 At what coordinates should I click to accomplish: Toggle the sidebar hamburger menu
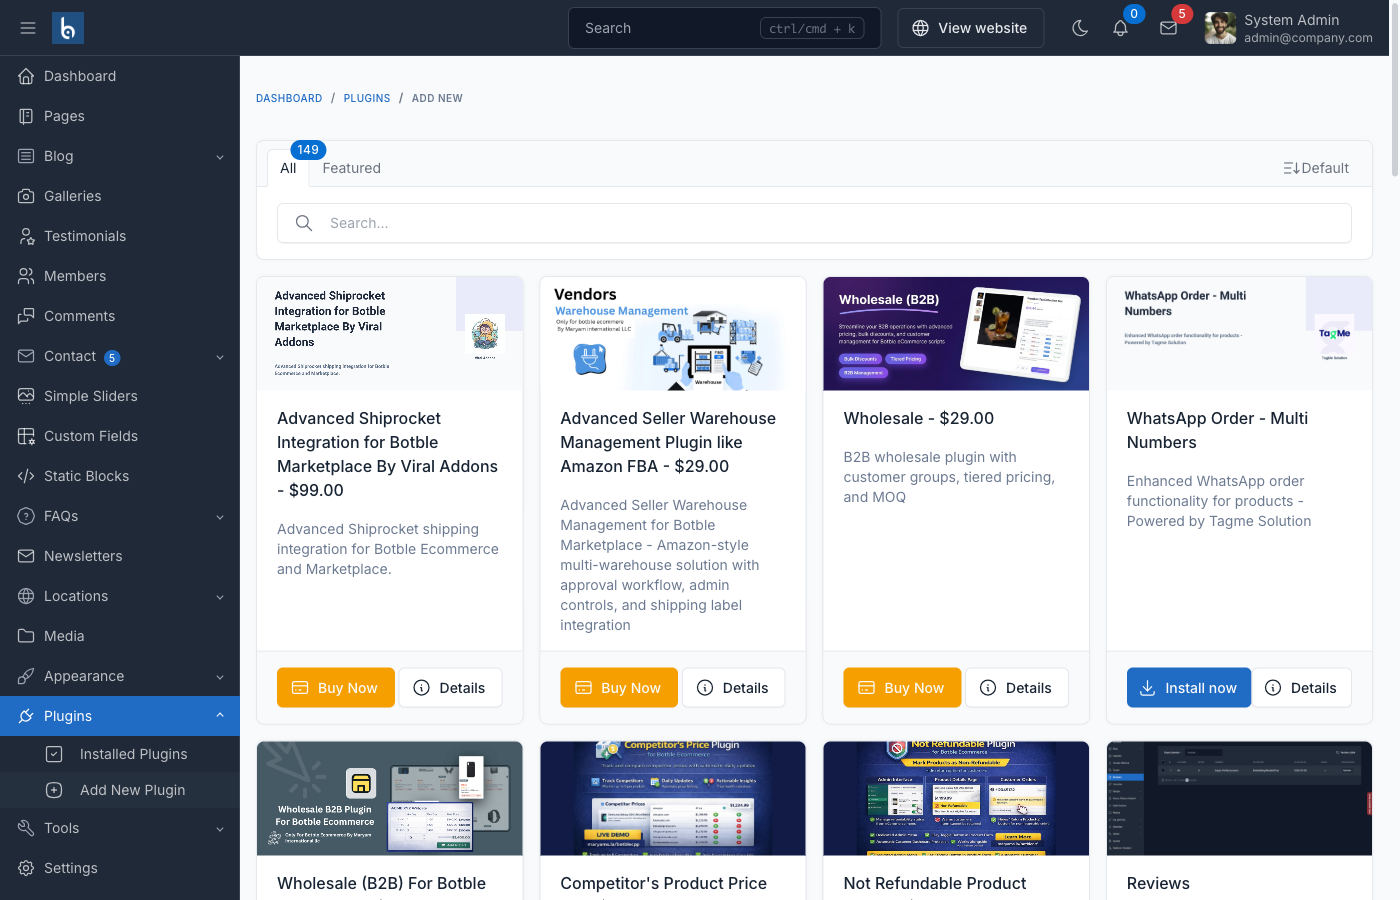click(x=28, y=28)
